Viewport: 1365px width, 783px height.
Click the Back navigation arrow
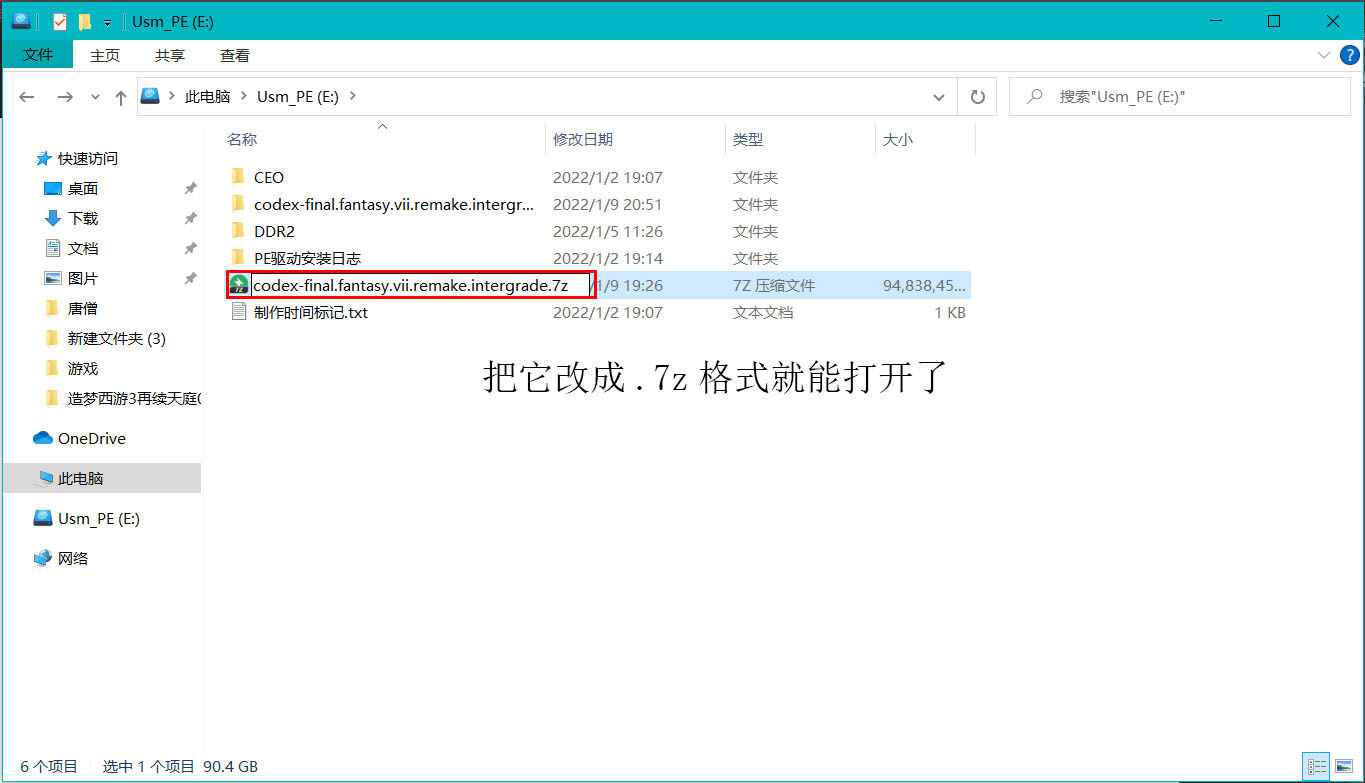(27, 97)
